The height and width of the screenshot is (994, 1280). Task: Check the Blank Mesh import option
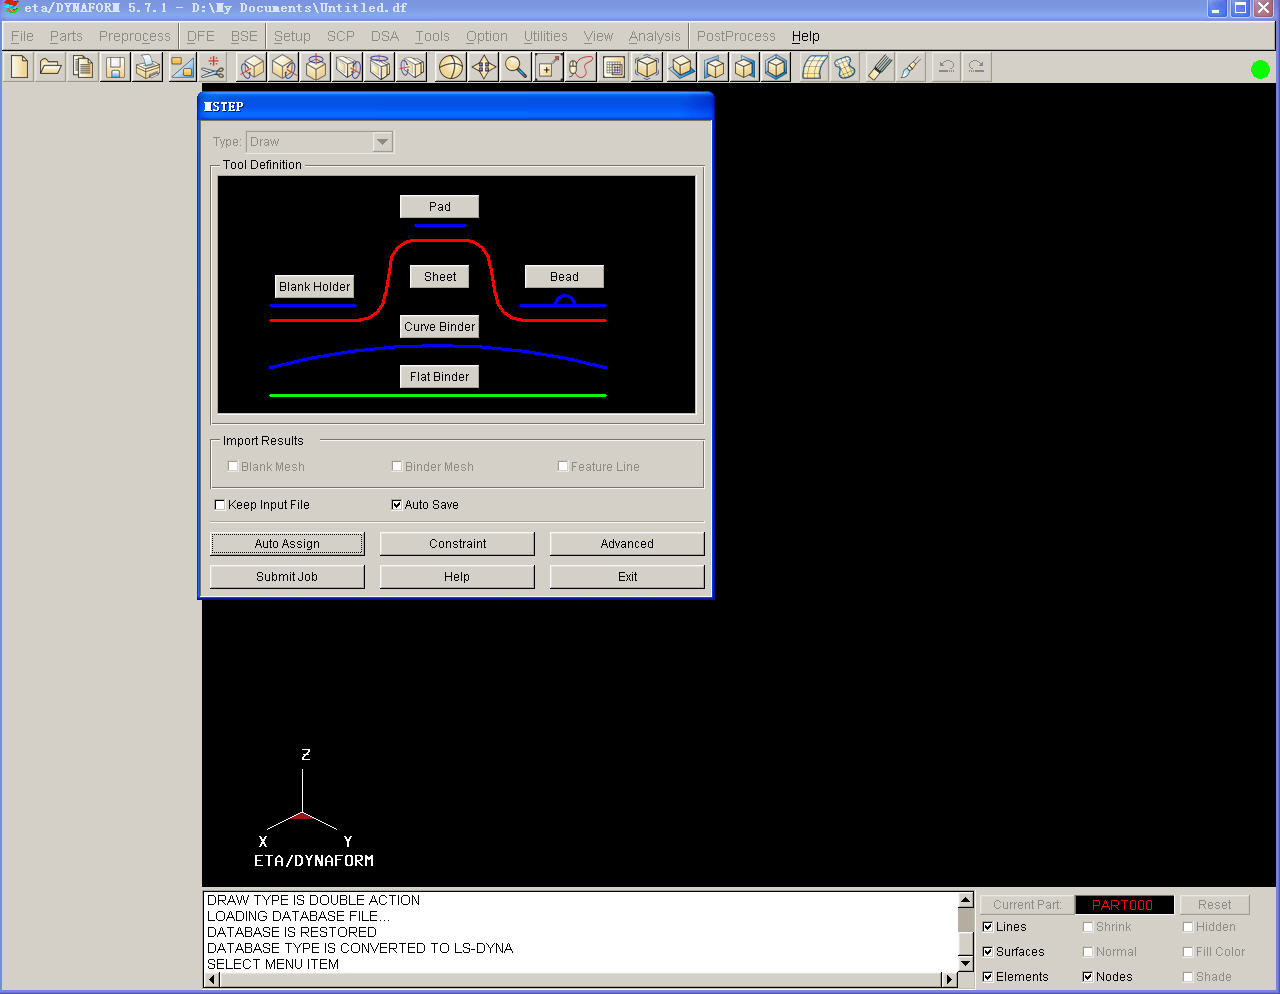coord(233,466)
